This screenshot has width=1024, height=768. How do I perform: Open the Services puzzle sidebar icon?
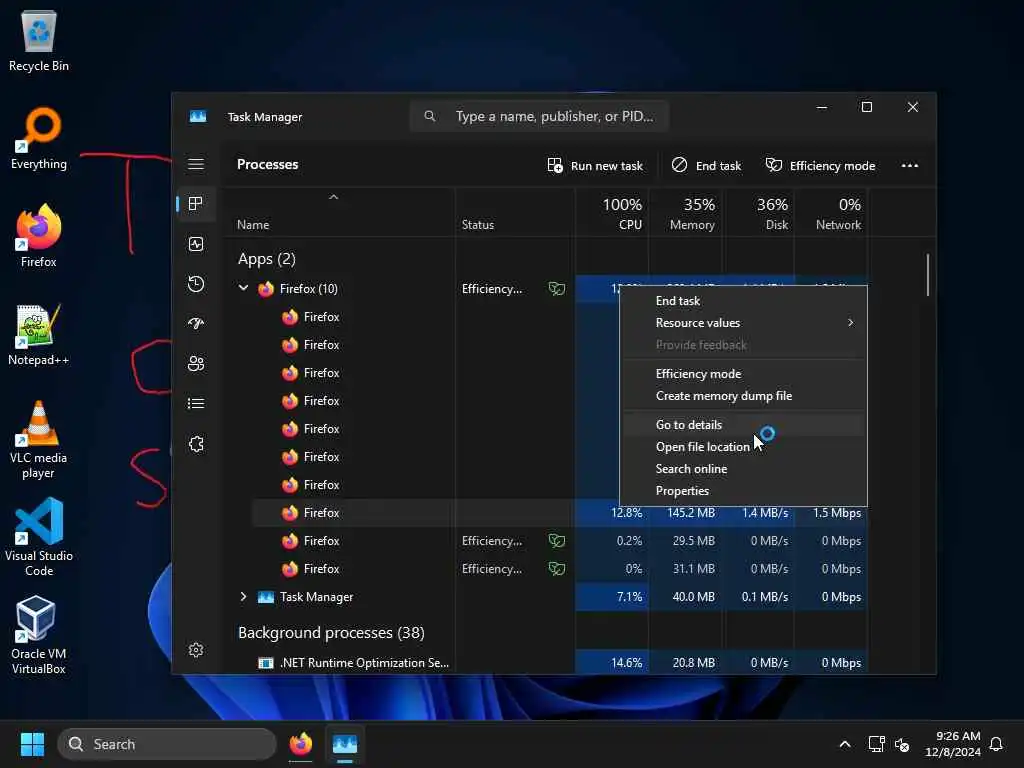click(x=196, y=444)
